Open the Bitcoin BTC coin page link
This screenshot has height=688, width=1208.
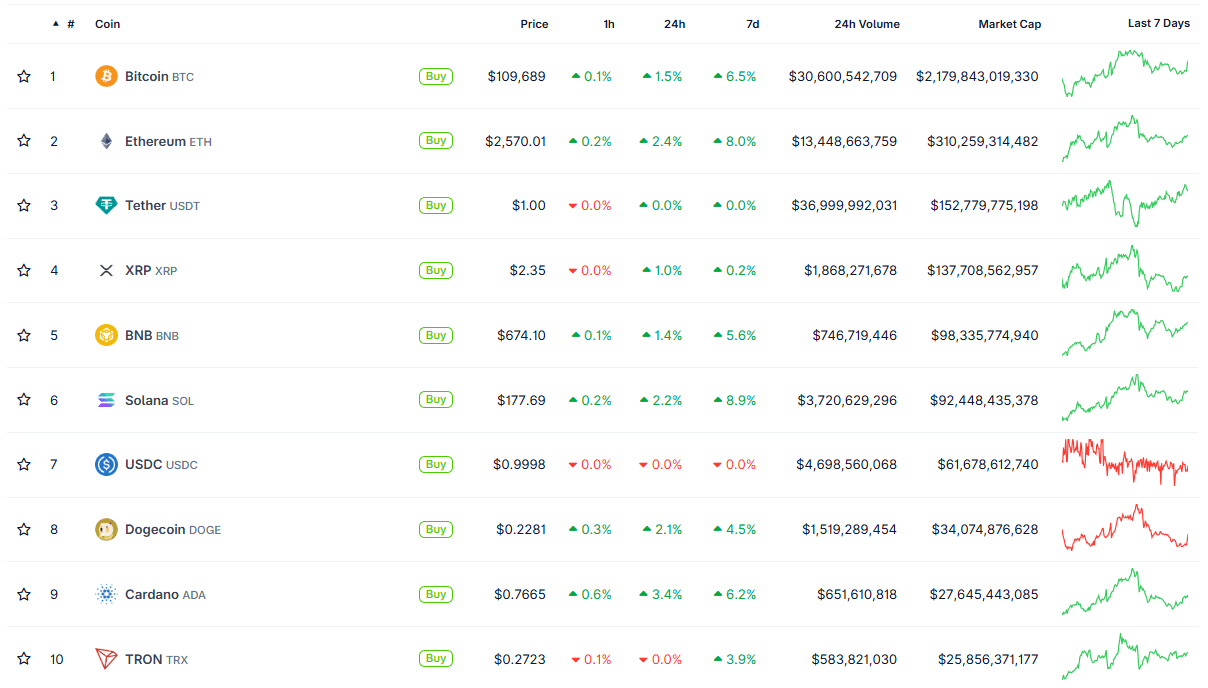point(159,76)
